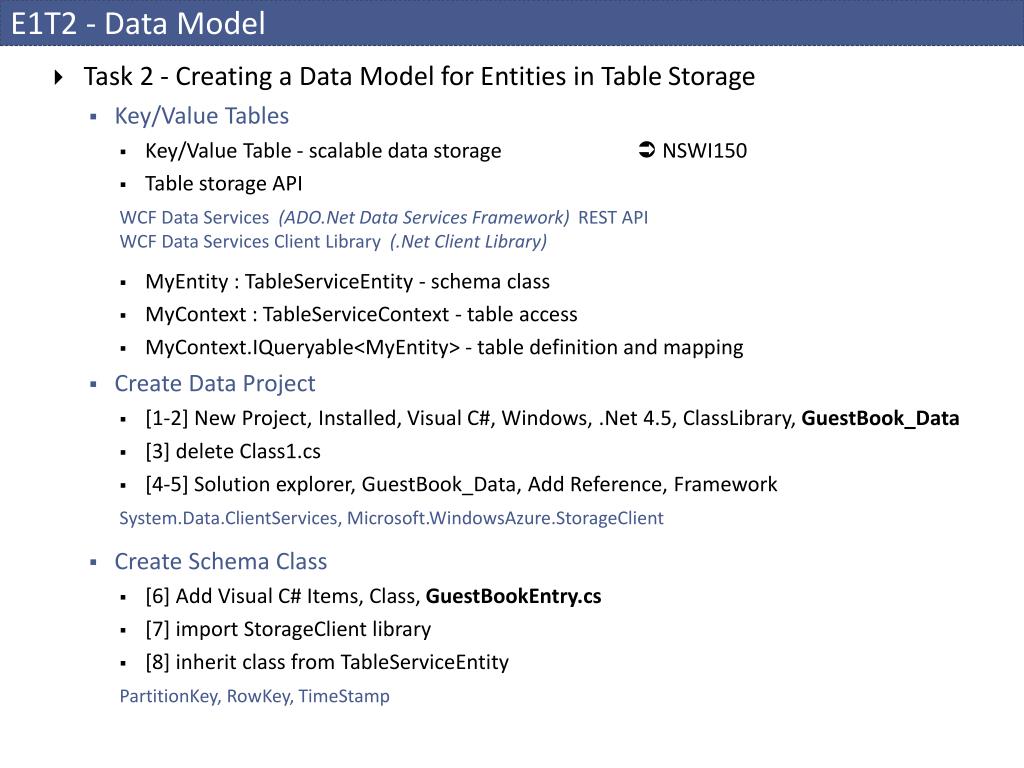Screen dimensions: 1024x768
Task: Click the triangle bullet before Task 2
Action: coord(59,78)
